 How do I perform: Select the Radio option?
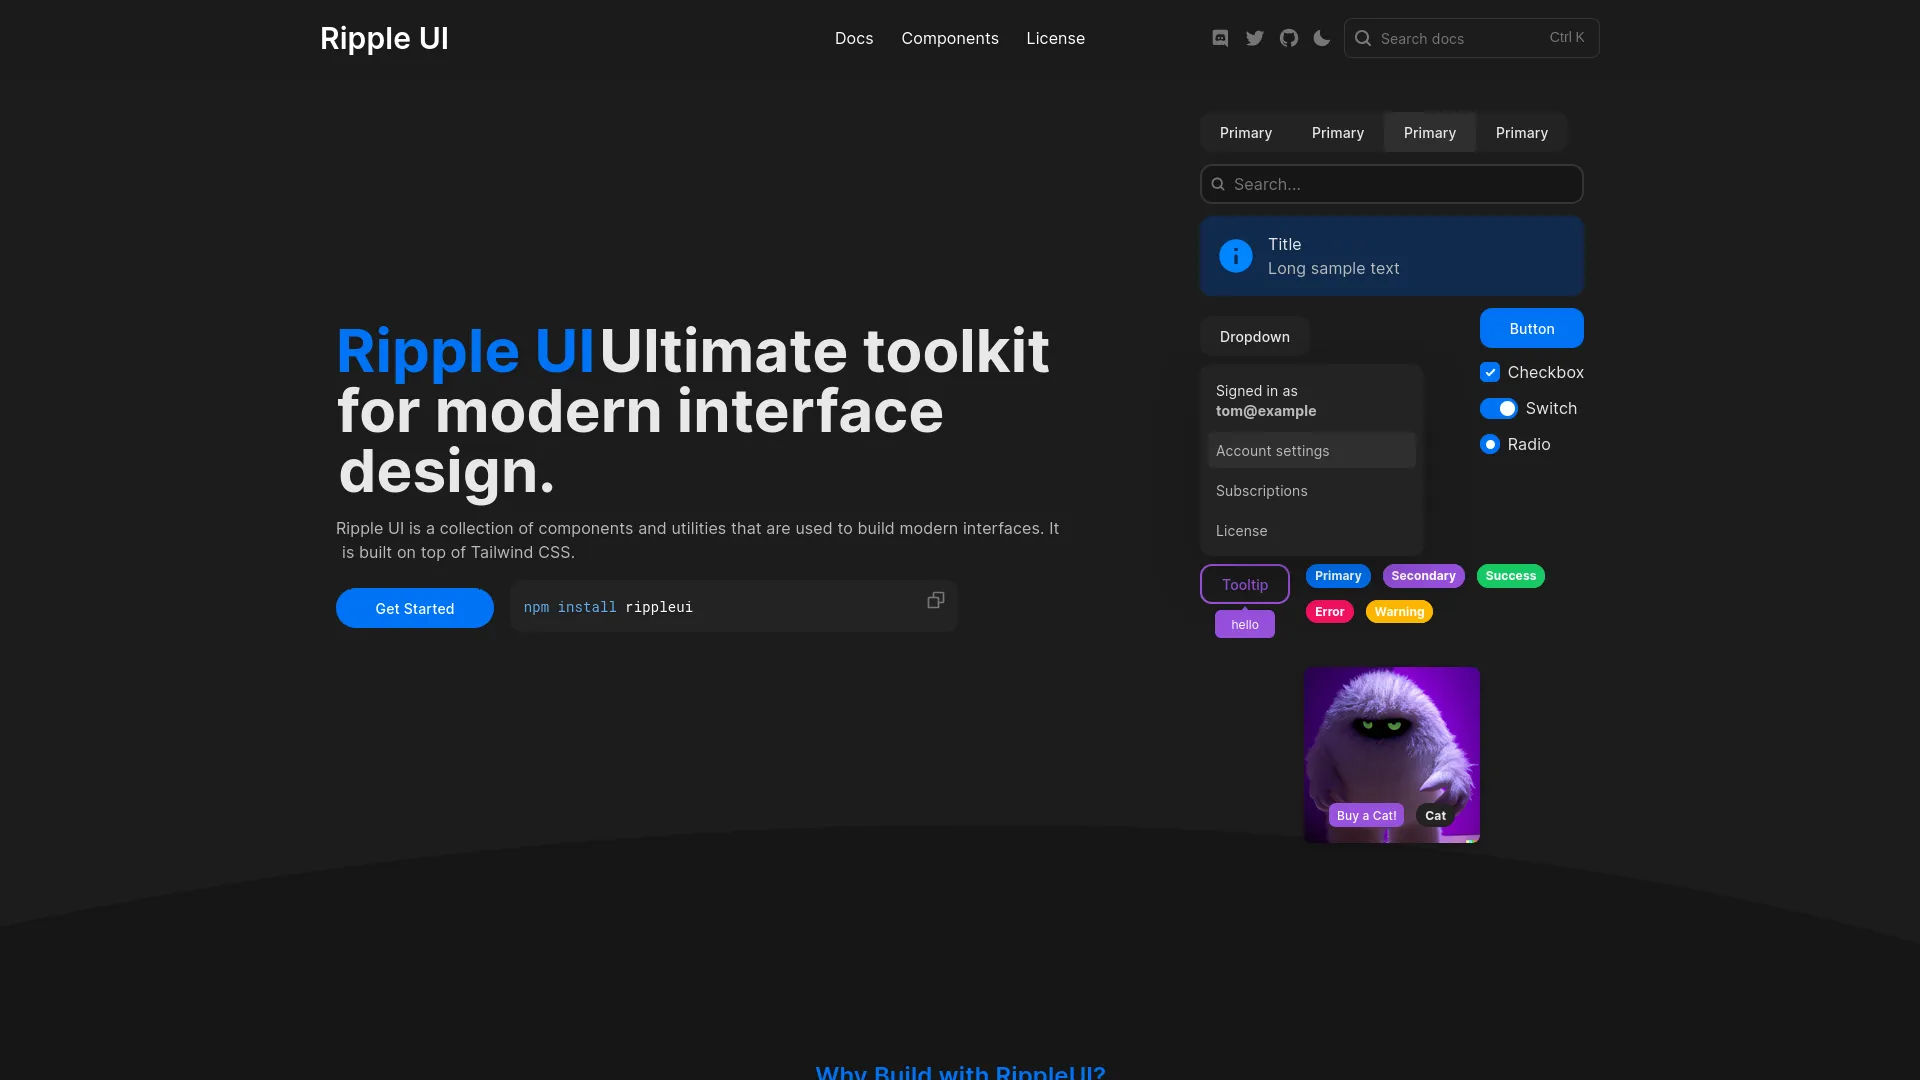[x=1490, y=444]
